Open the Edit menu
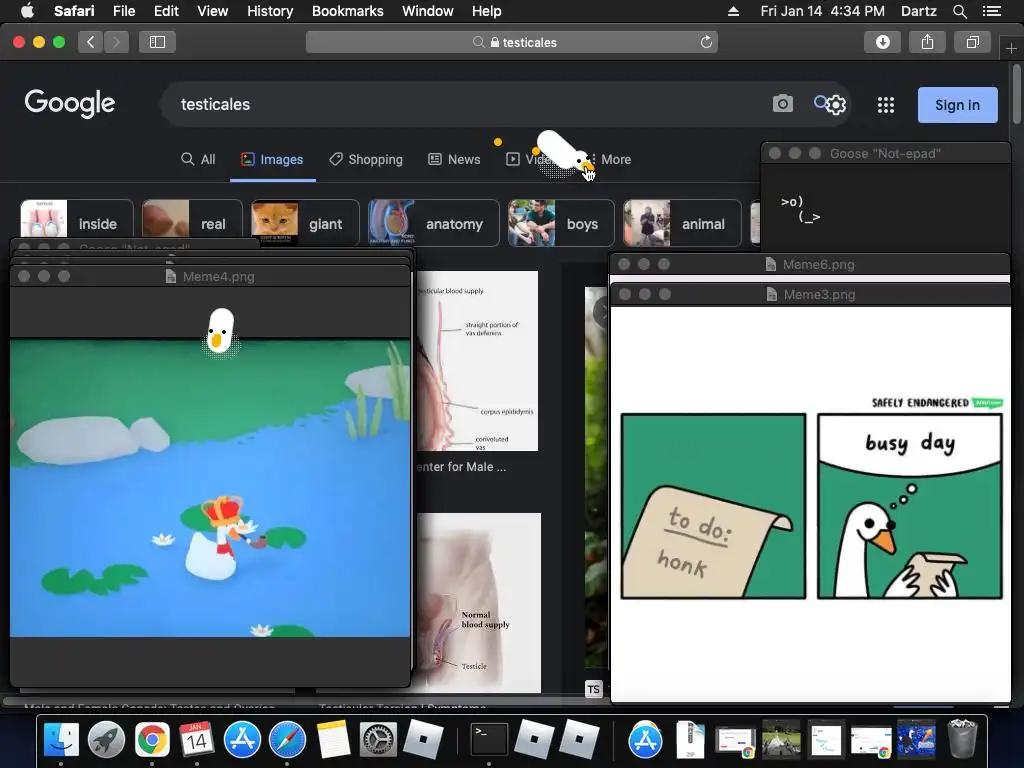 point(166,11)
